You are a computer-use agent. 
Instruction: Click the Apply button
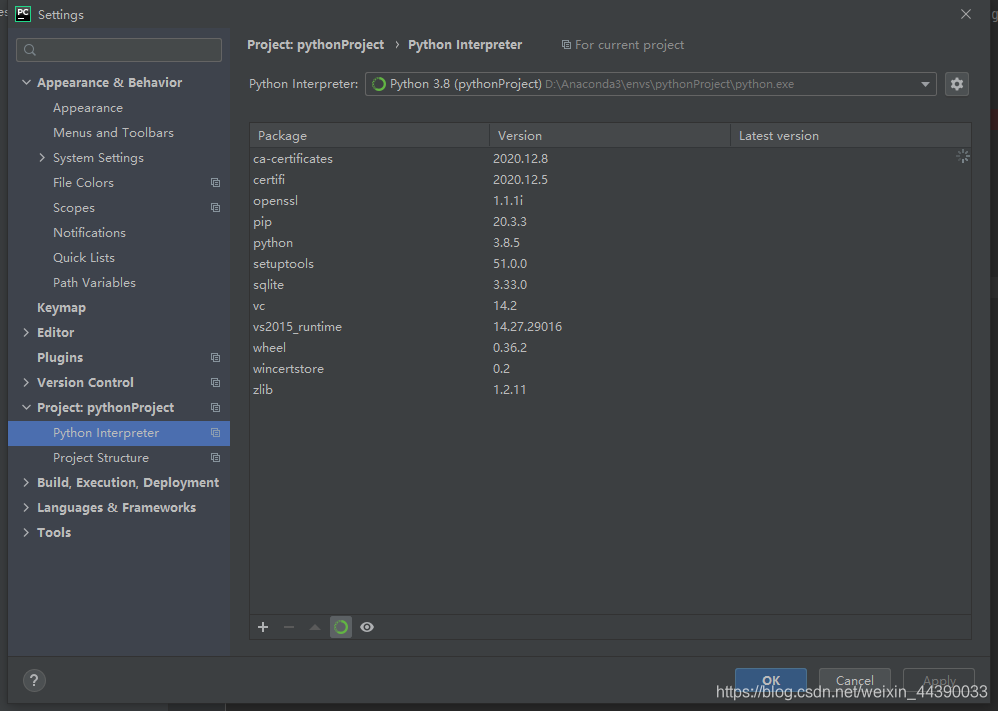pos(939,680)
